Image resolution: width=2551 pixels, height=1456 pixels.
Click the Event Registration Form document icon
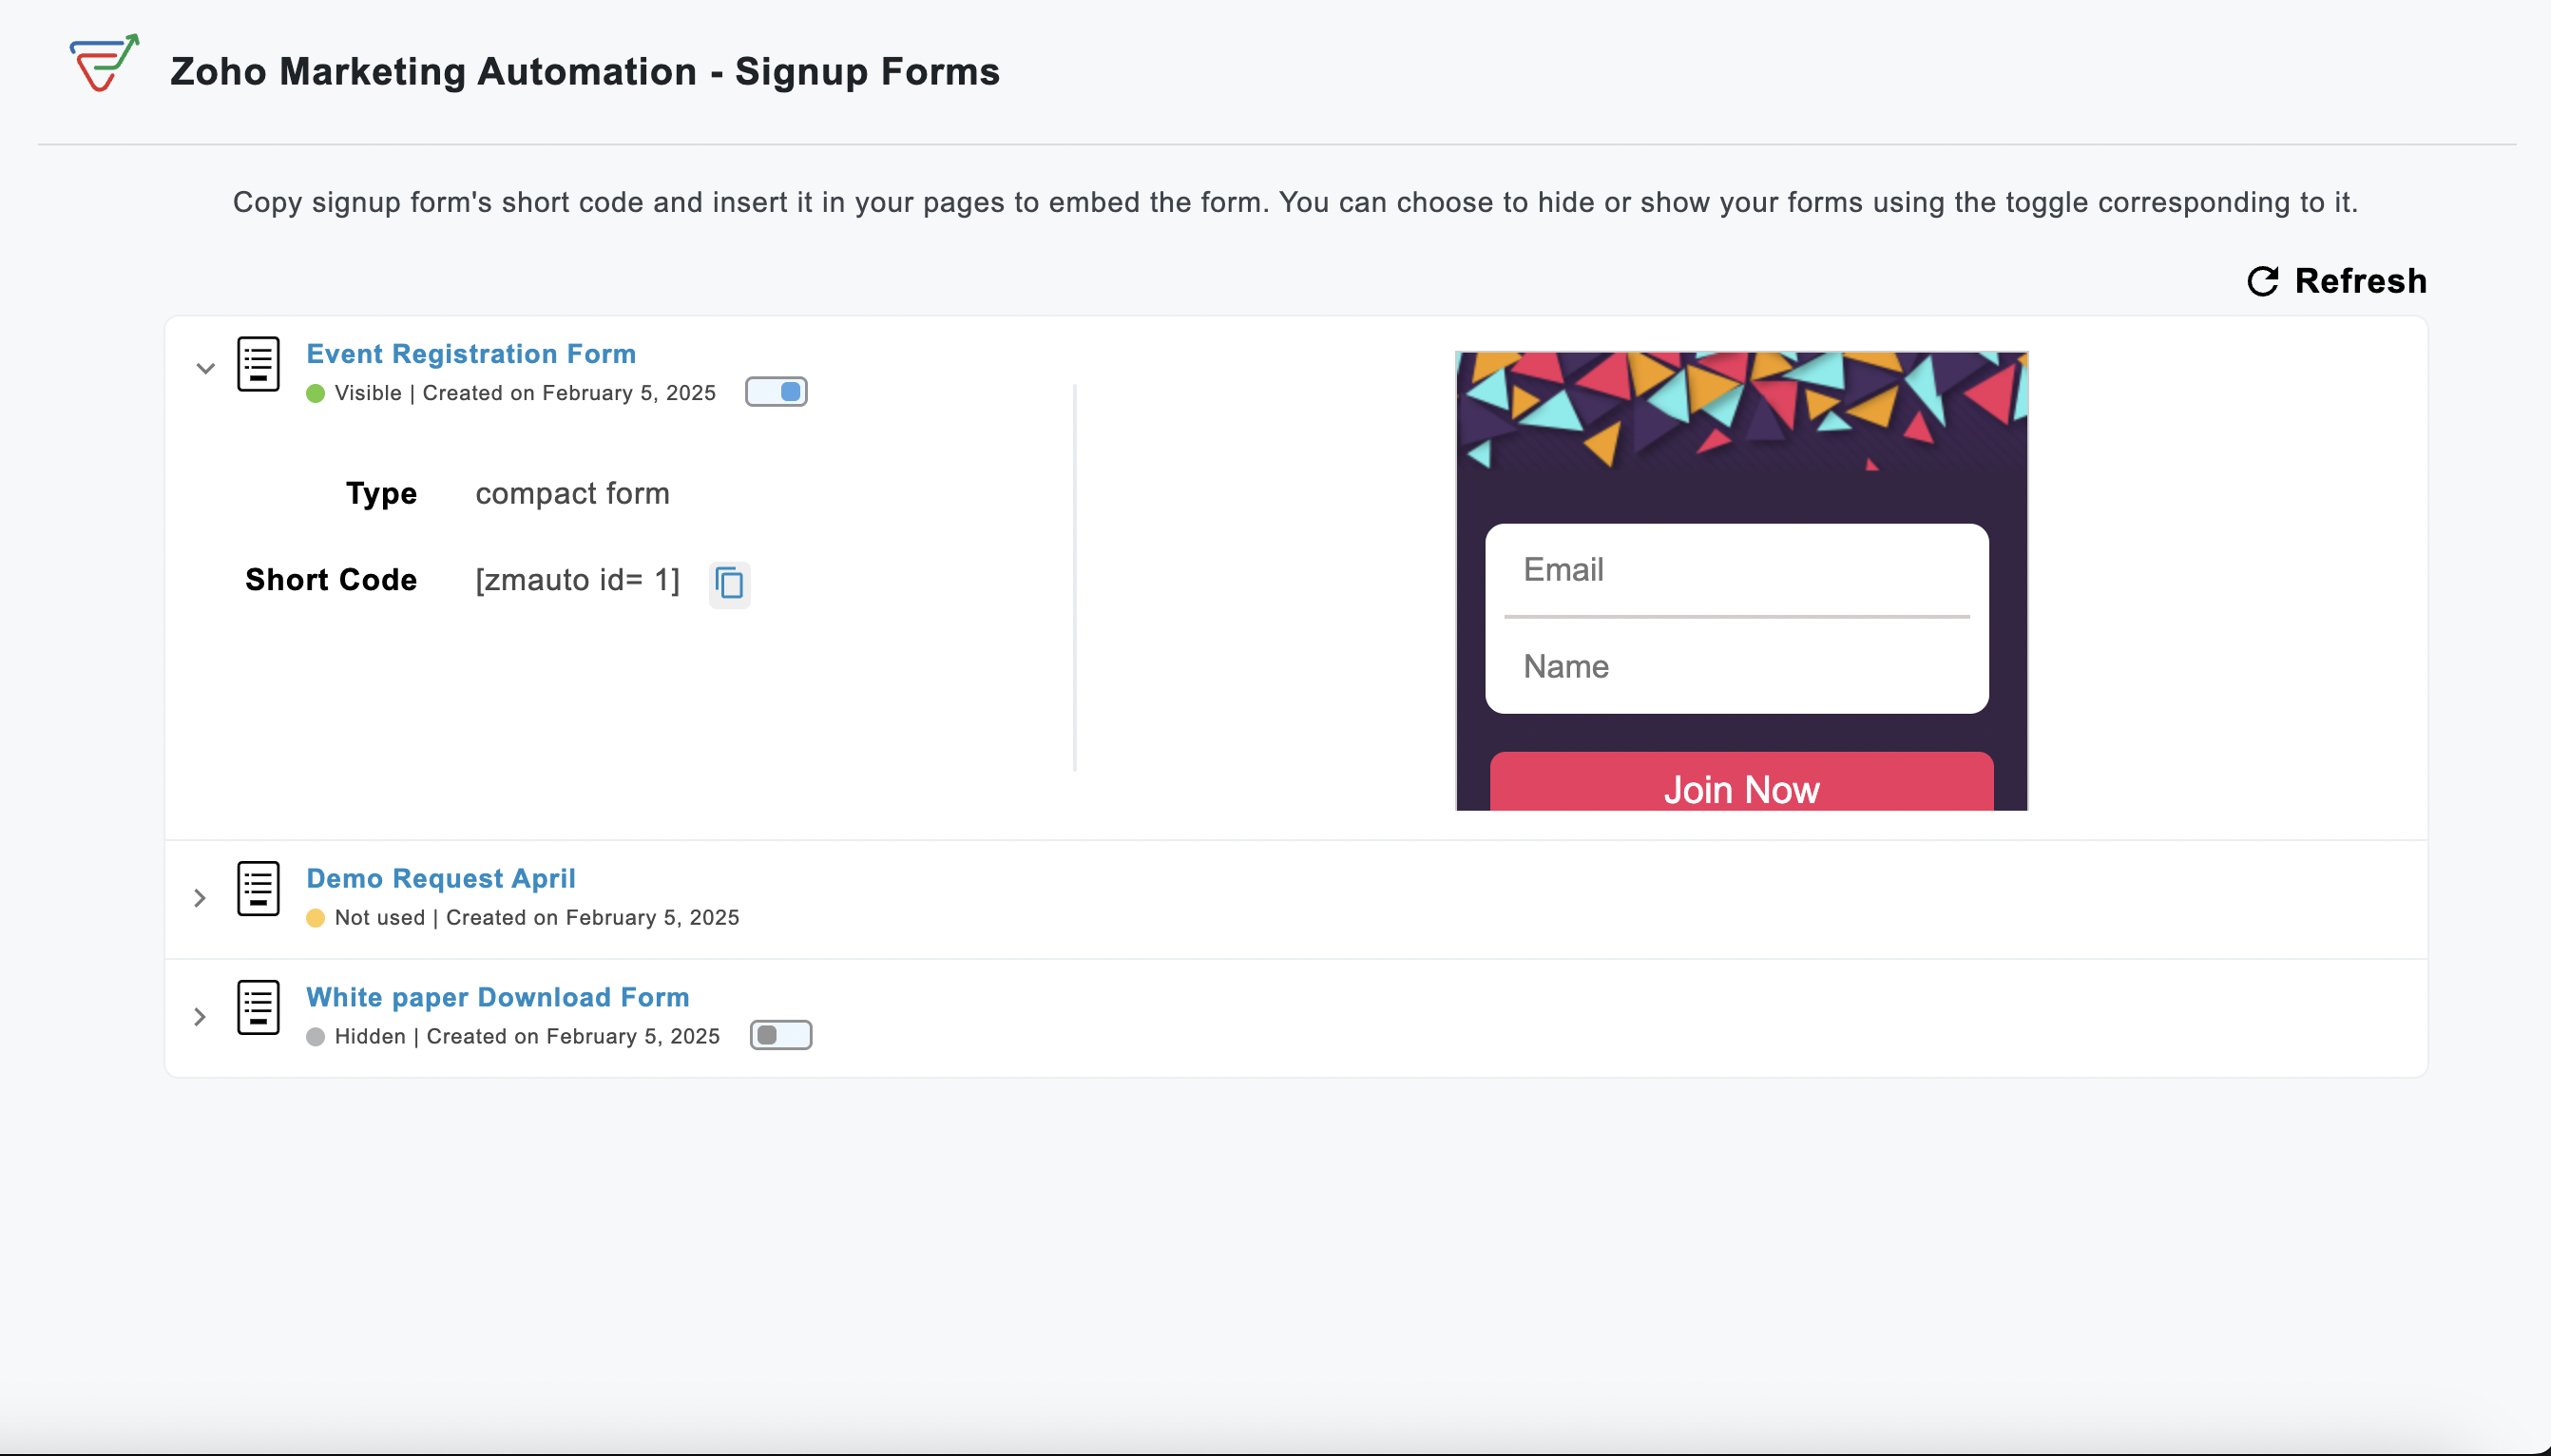258,364
